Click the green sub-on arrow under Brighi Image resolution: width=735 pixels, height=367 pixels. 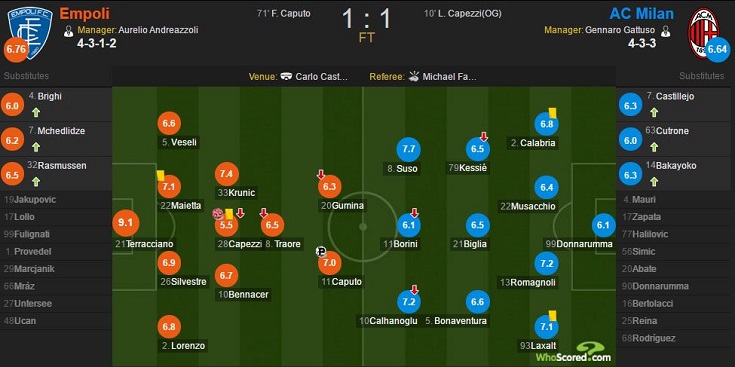(36, 112)
